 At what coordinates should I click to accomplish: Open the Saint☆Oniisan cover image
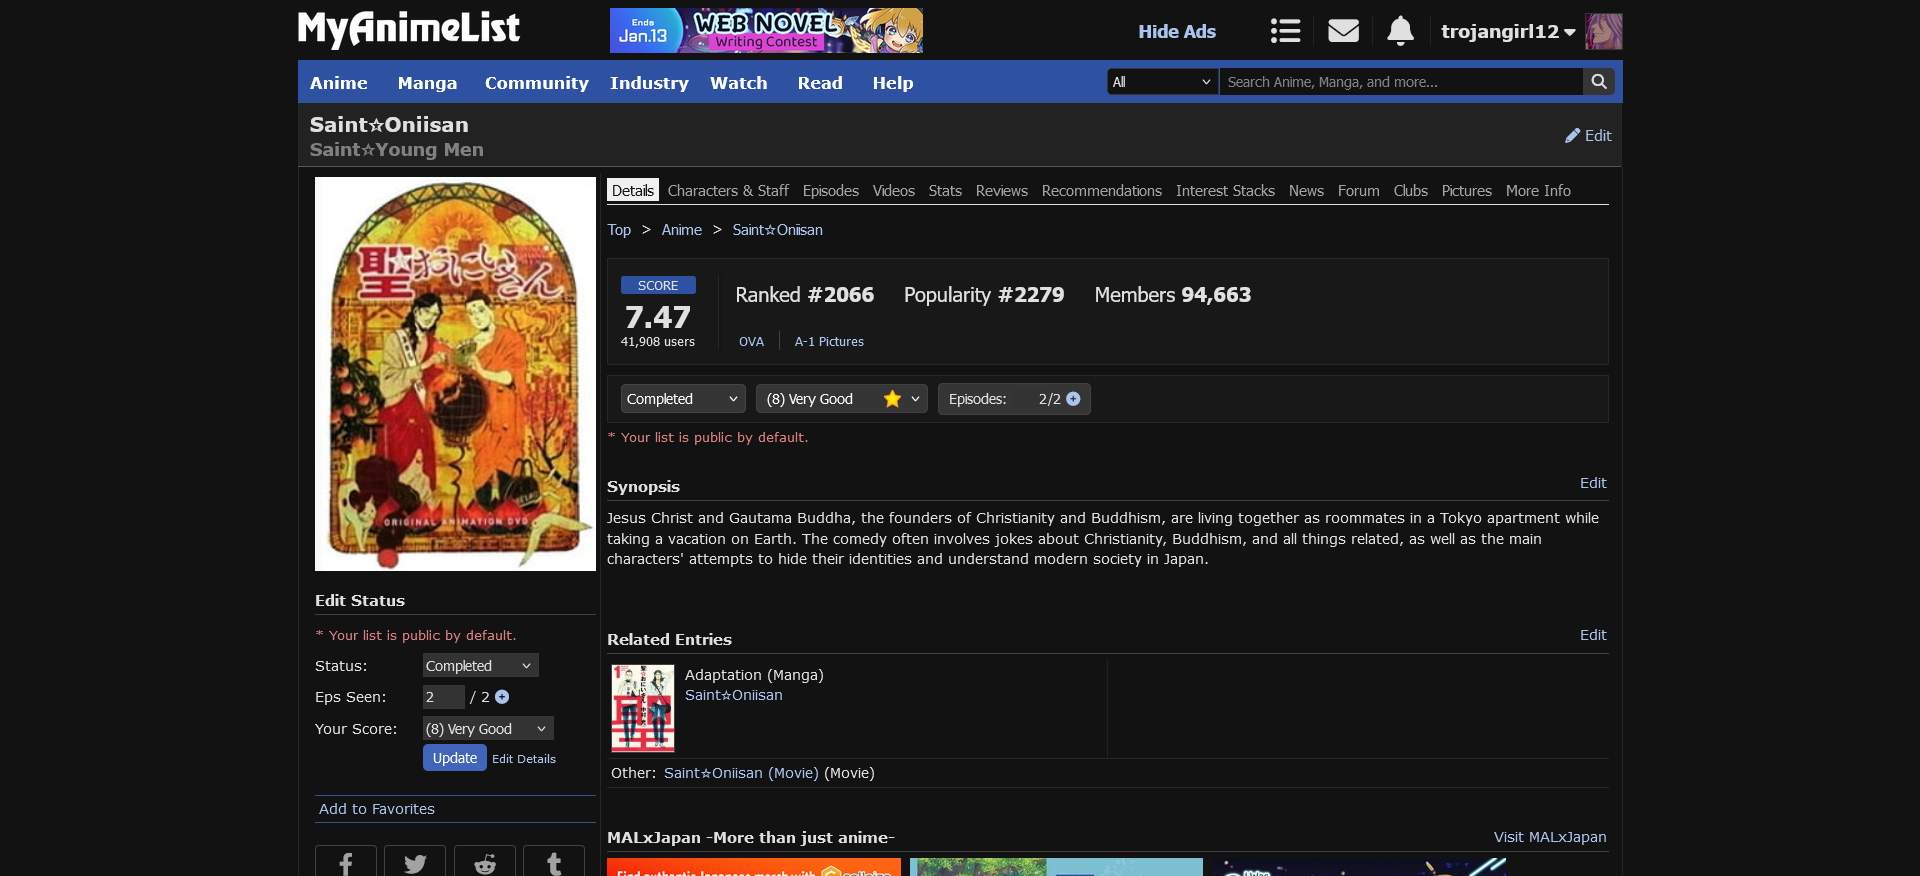pyautogui.click(x=455, y=374)
